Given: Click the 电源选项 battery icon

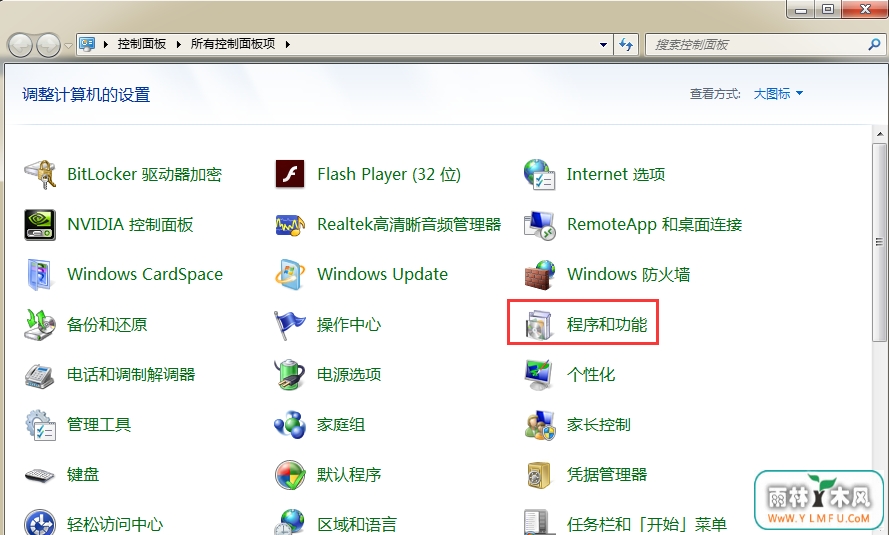Looking at the screenshot, I should 290,375.
